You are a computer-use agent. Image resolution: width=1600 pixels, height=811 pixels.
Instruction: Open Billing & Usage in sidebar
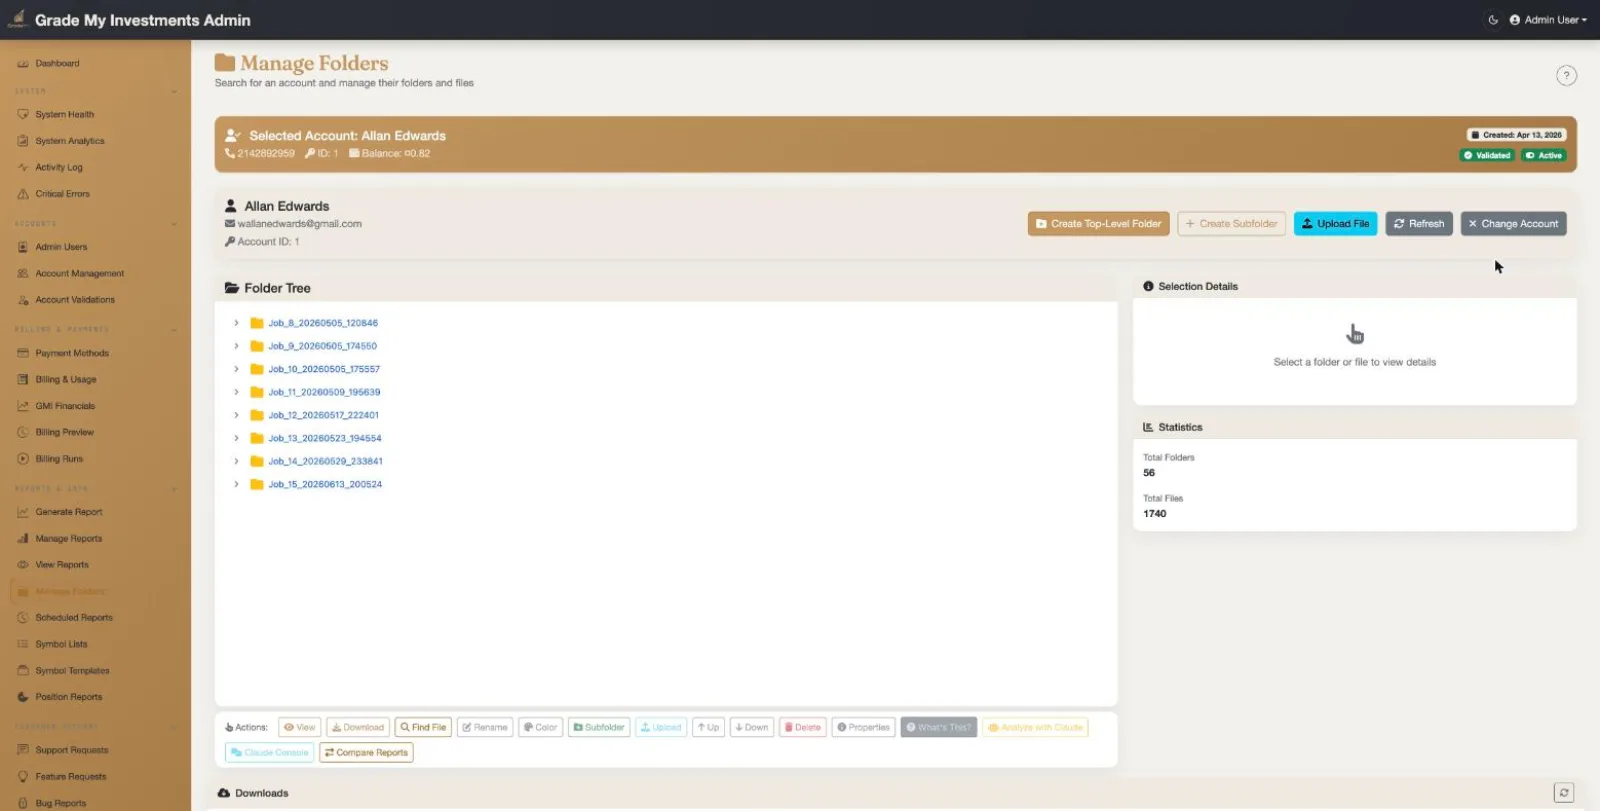click(65, 380)
